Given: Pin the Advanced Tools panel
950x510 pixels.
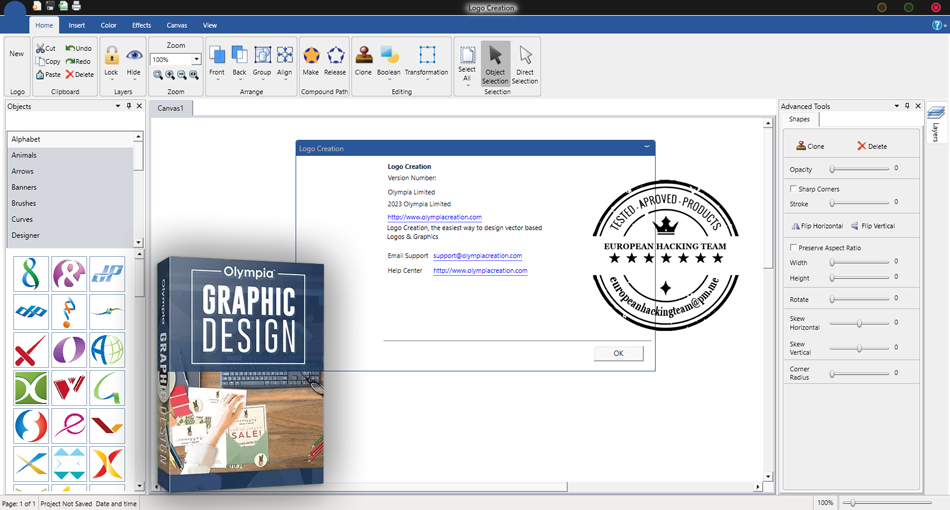Looking at the screenshot, I should (x=907, y=106).
